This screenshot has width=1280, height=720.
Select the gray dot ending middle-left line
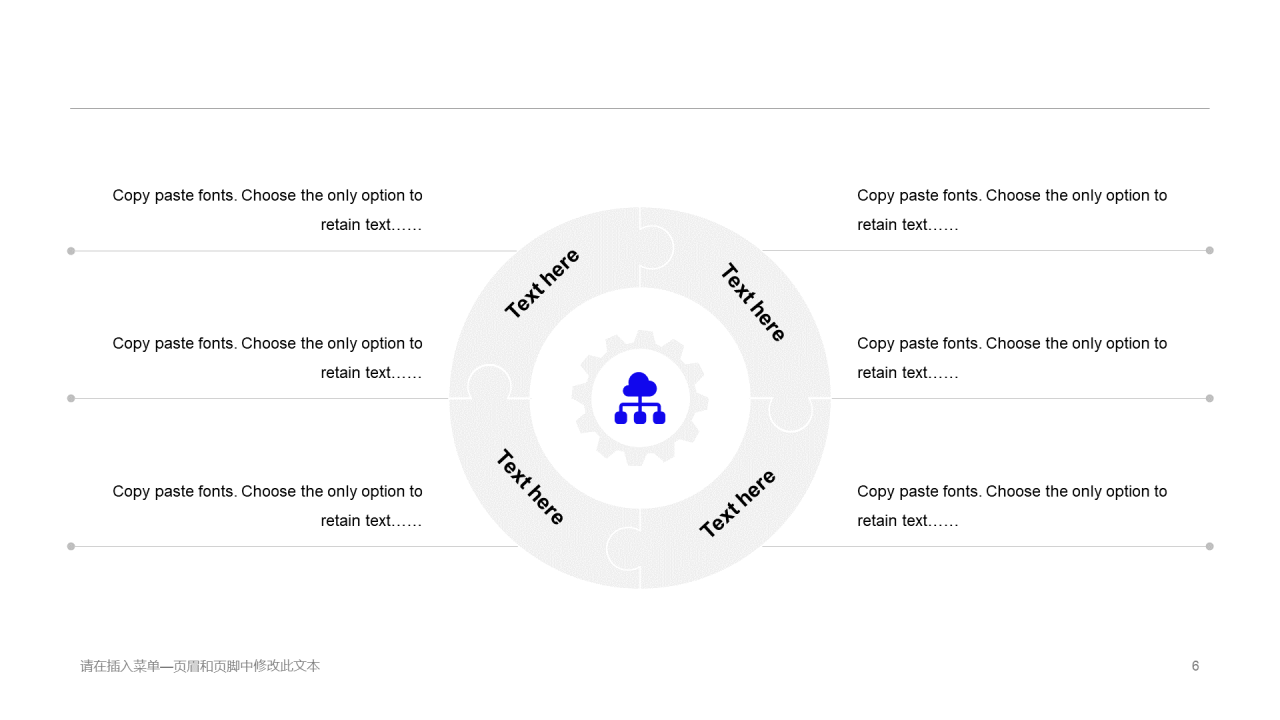[71, 398]
